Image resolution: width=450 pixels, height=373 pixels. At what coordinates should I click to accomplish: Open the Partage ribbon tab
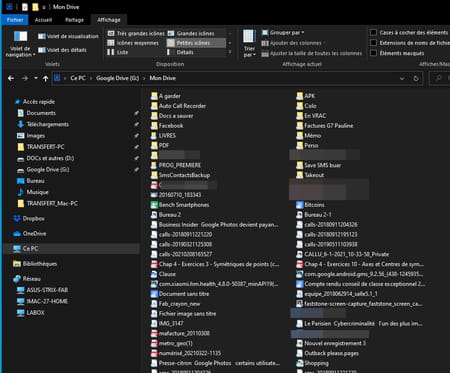[74, 20]
